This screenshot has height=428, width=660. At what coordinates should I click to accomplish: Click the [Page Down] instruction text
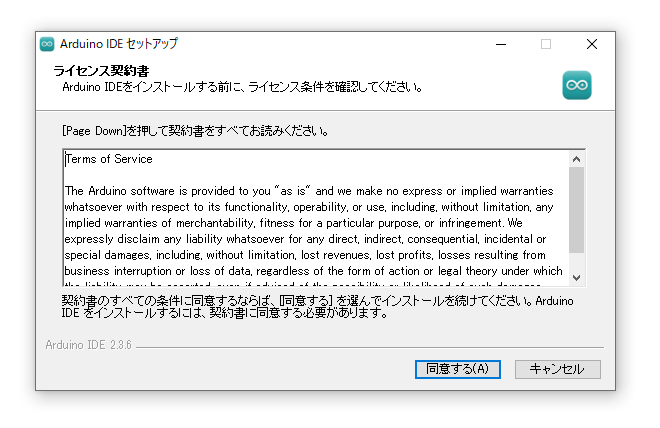[x=195, y=131]
